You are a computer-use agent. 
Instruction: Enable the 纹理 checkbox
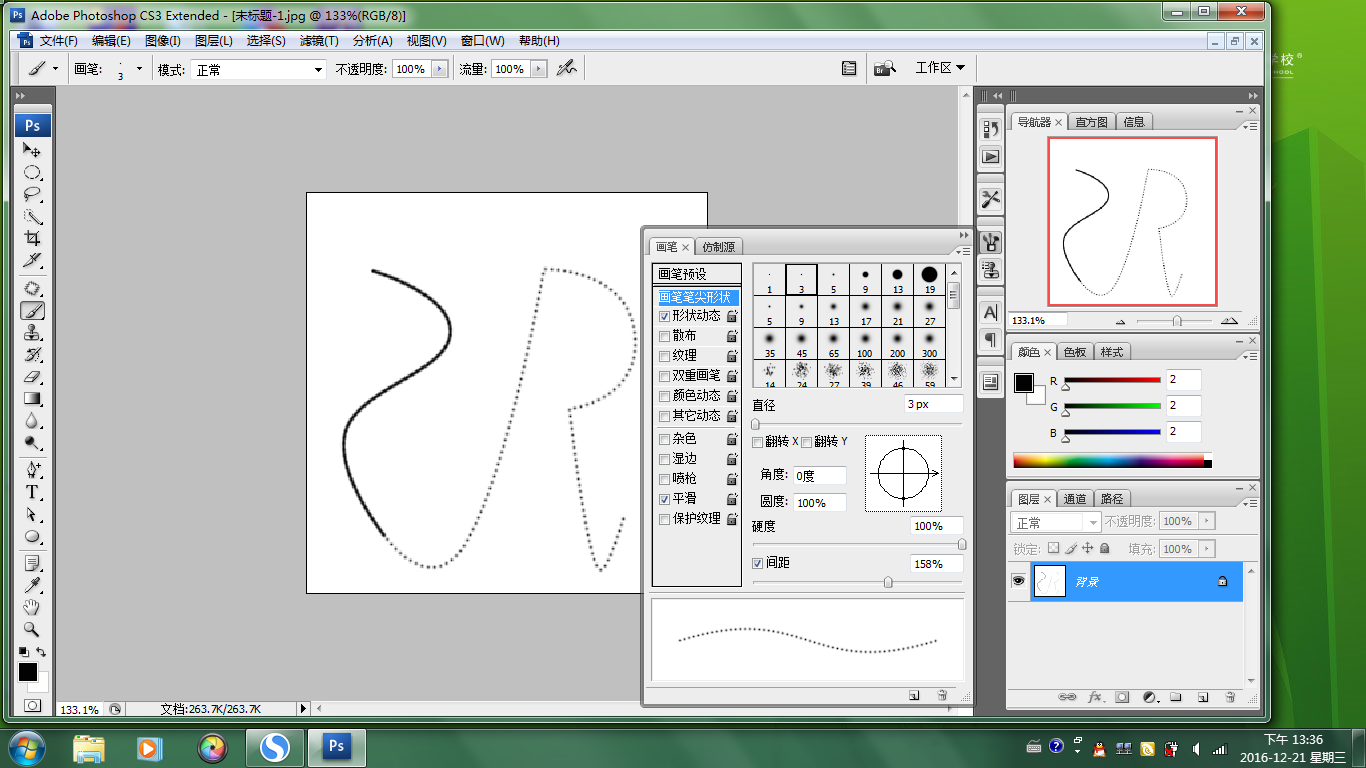click(665, 356)
